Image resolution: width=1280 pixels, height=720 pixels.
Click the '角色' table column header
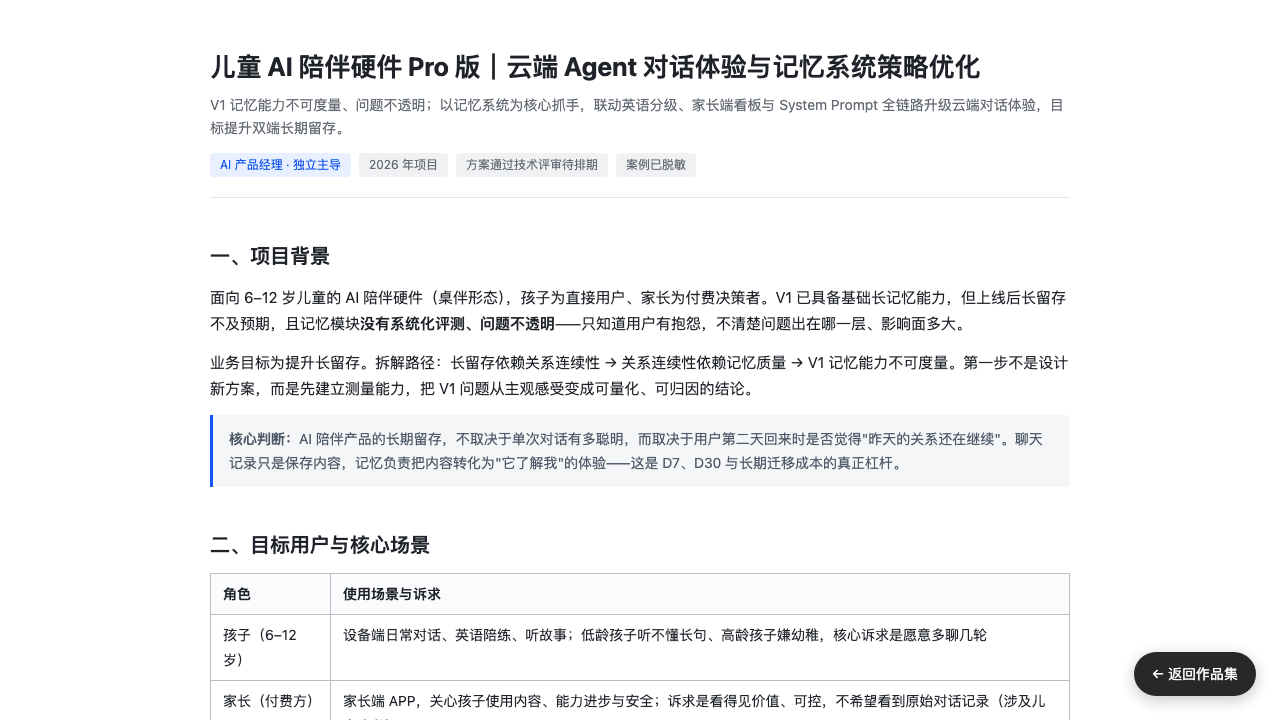(x=270, y=594)
